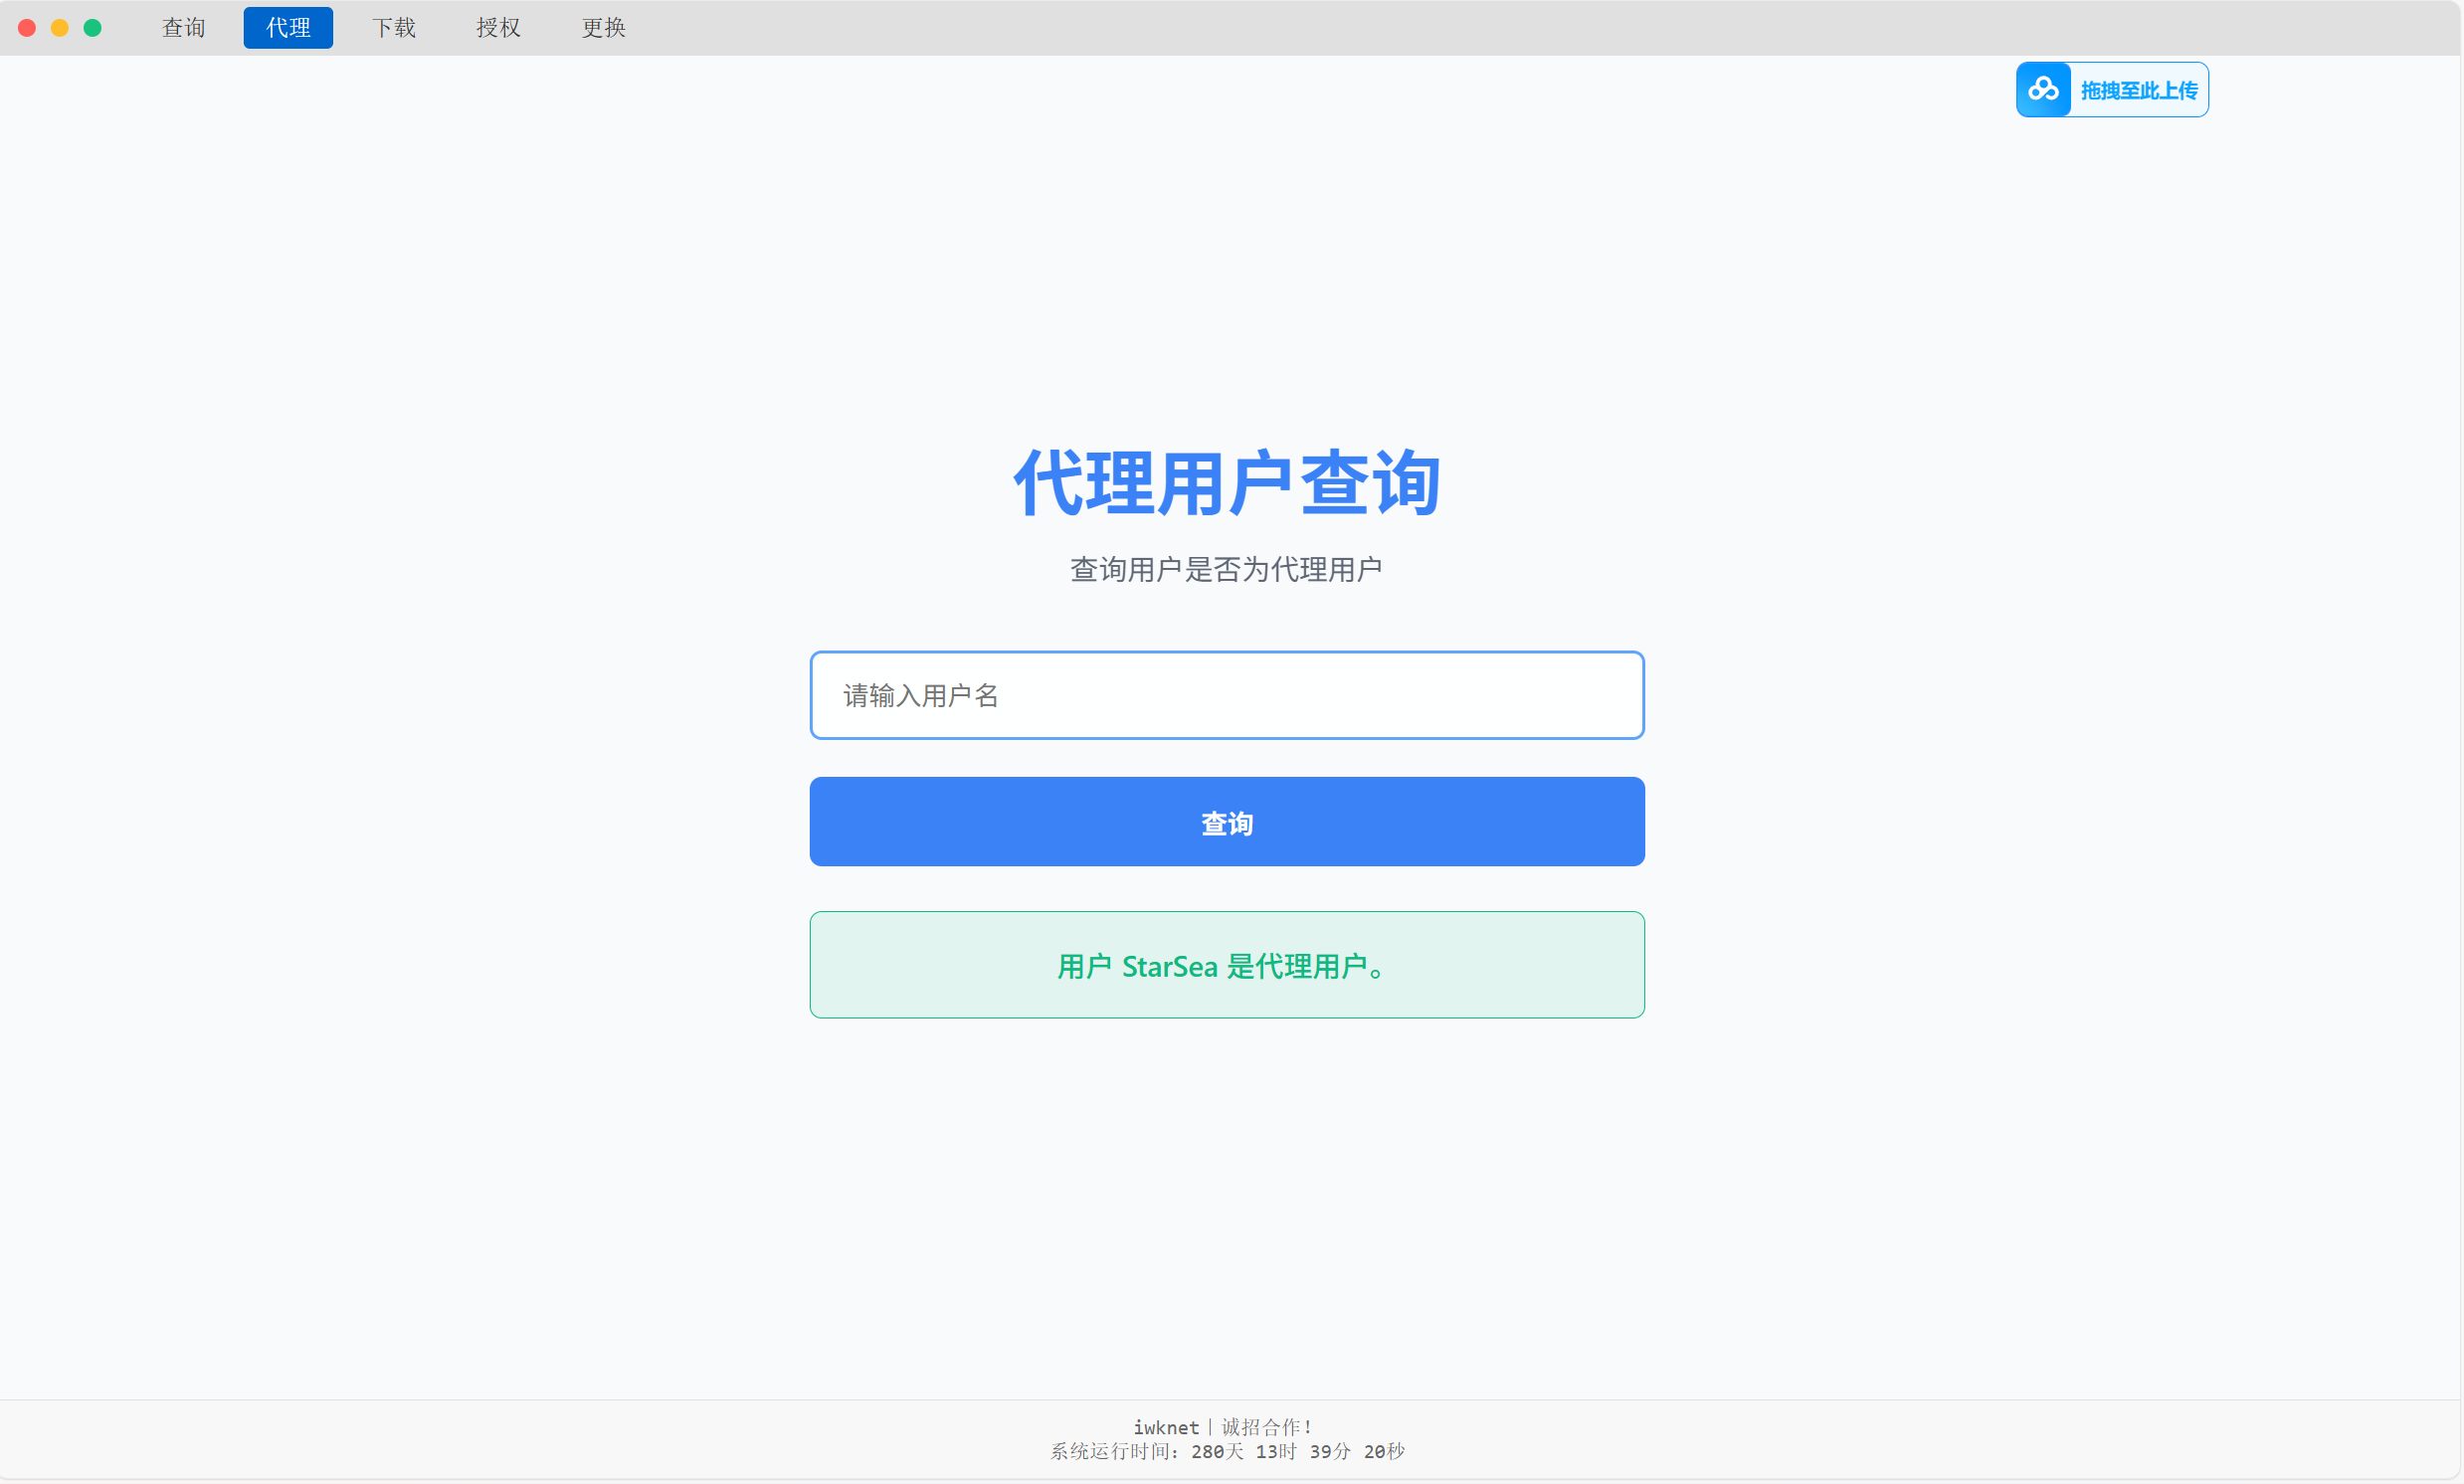Click the red close window dot

(x=28, y=28)
